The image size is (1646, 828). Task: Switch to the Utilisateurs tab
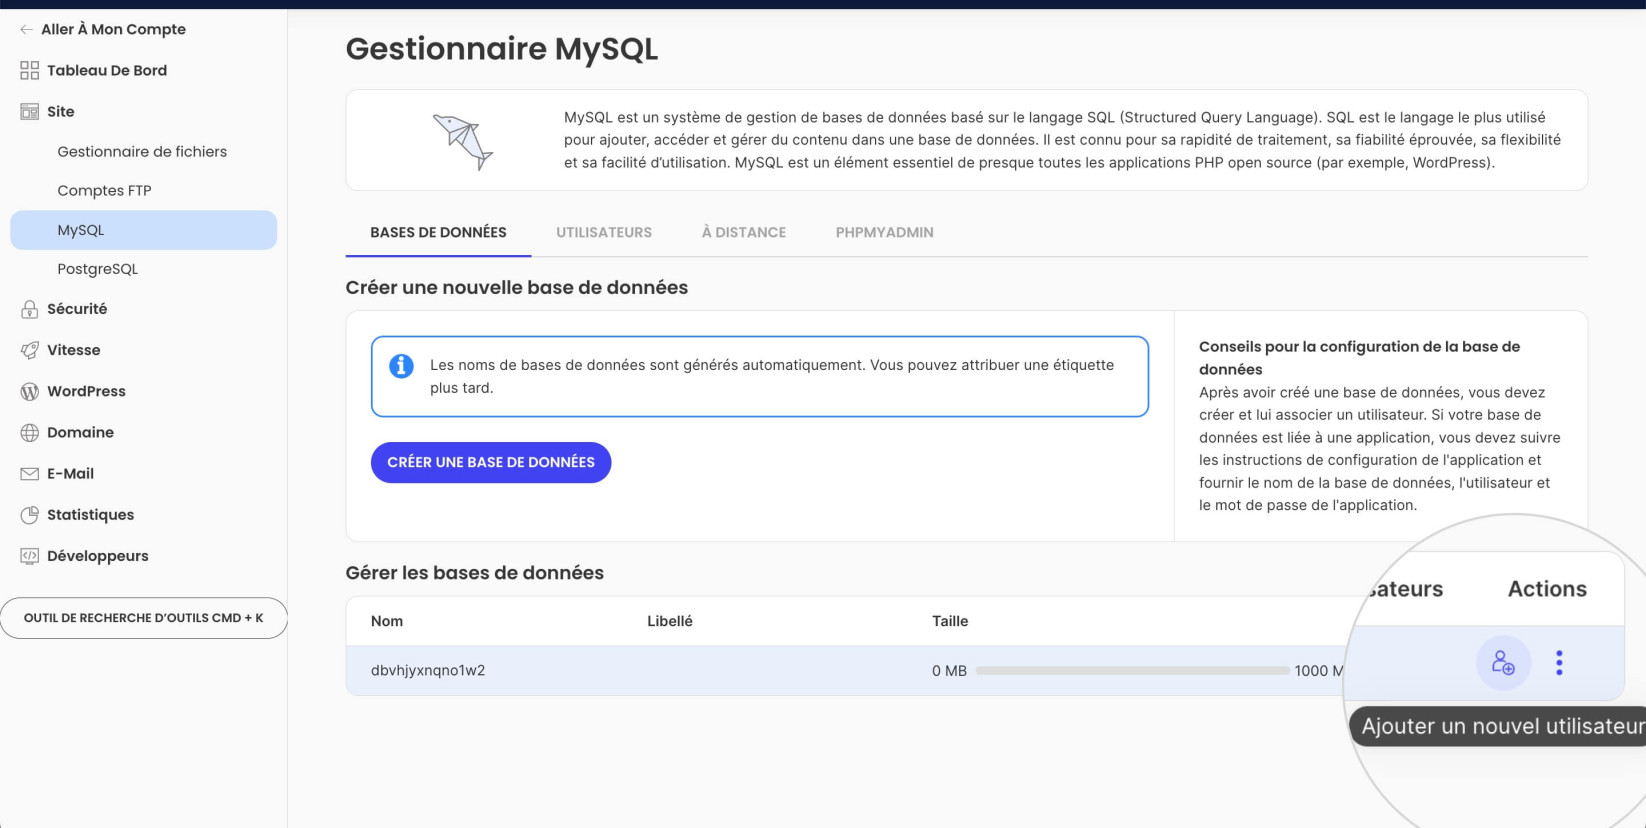pyautogui.click(x=604, y=232)
